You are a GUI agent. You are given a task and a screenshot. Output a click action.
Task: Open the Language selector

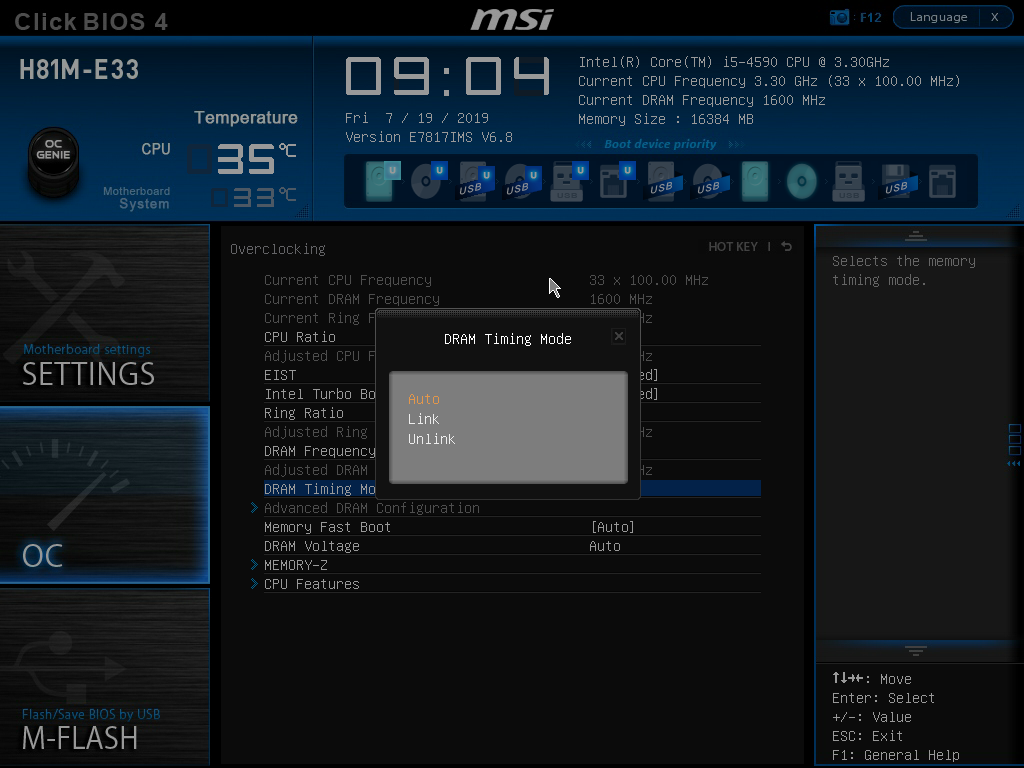pyautogui.click(x=938, y=17)
